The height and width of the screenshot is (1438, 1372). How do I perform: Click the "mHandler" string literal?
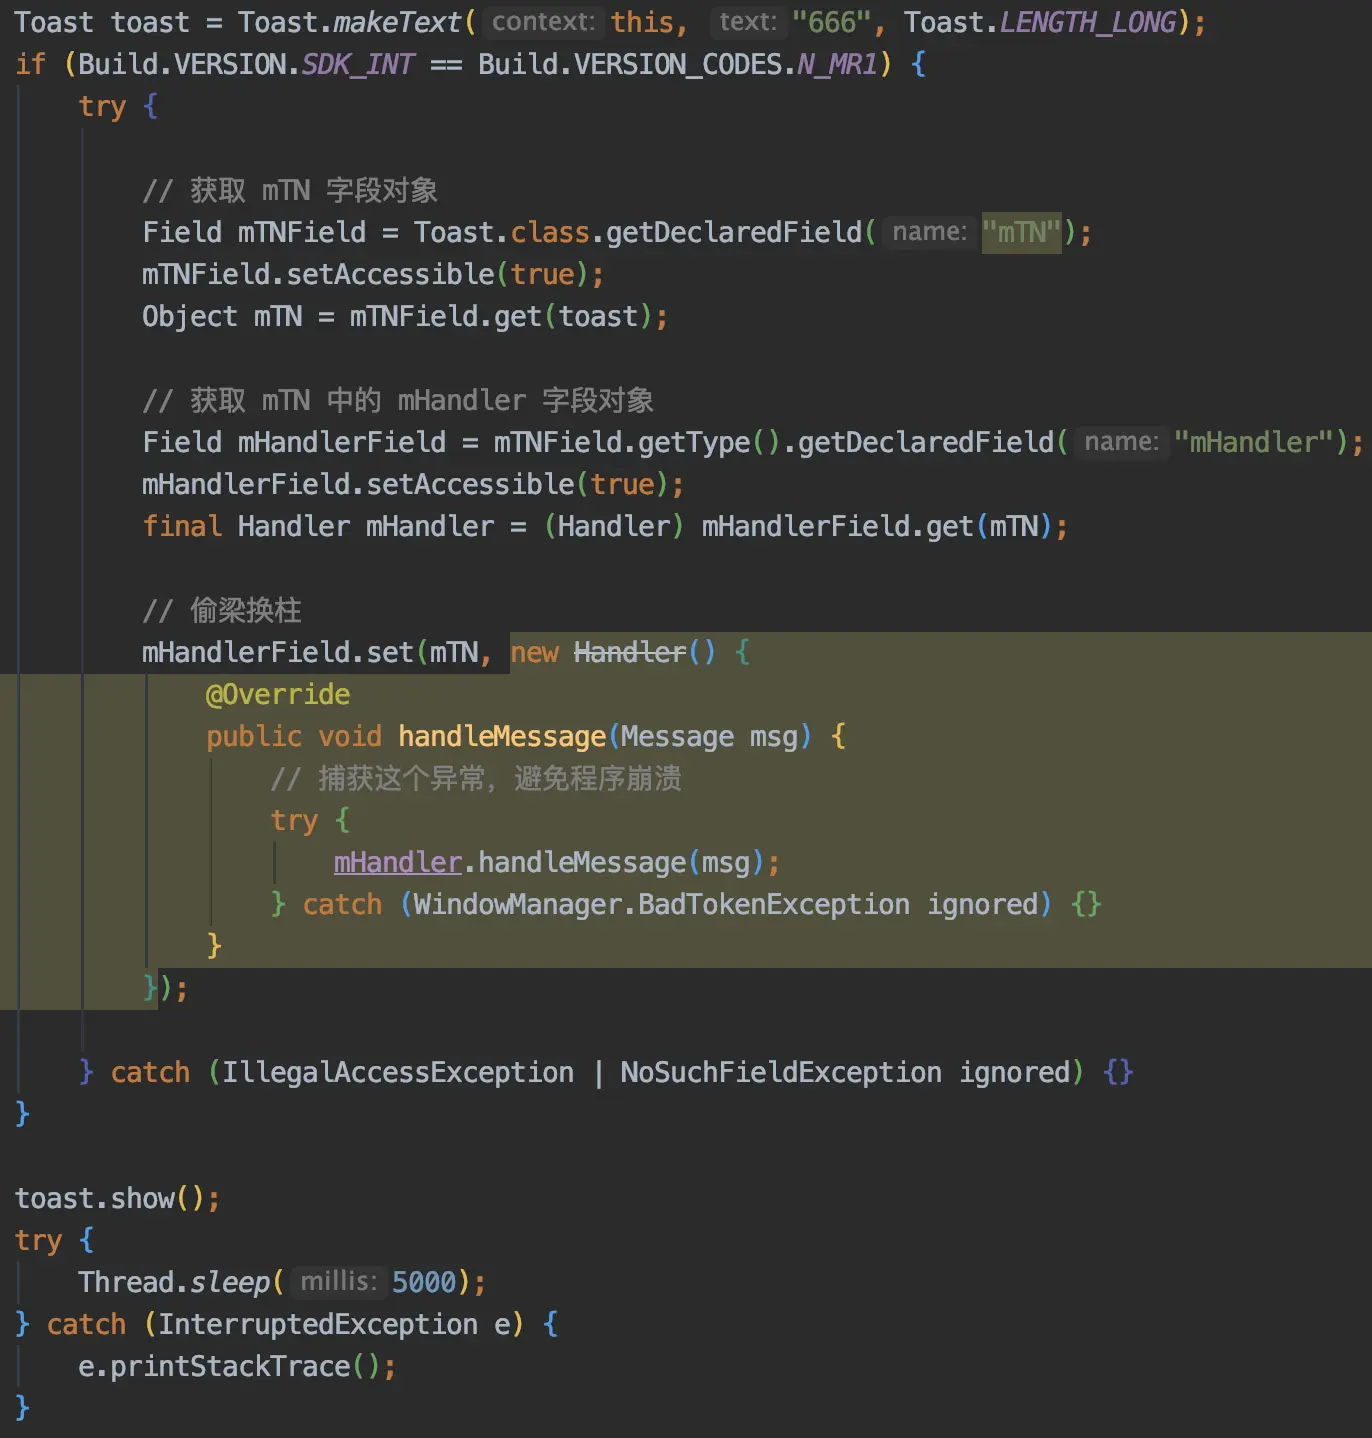pyautogui.click(x=1254, y=442)
